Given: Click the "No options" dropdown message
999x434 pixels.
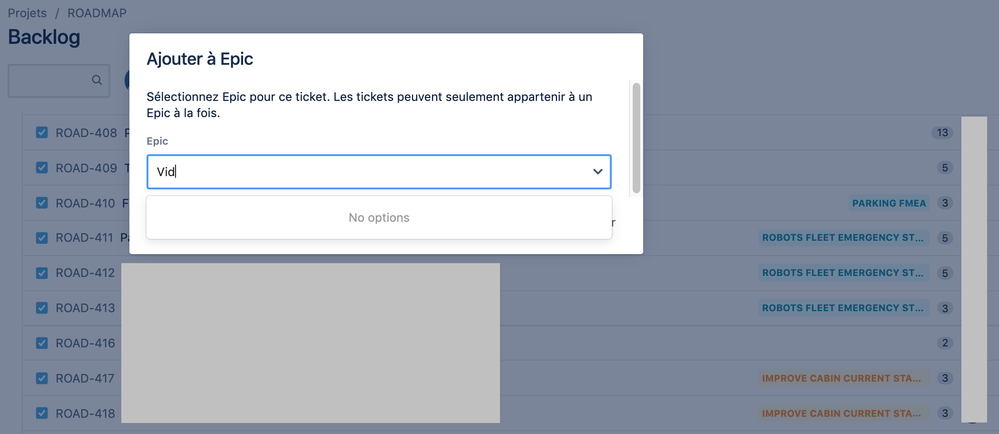Looking at the screenshot, I should 379,217.
